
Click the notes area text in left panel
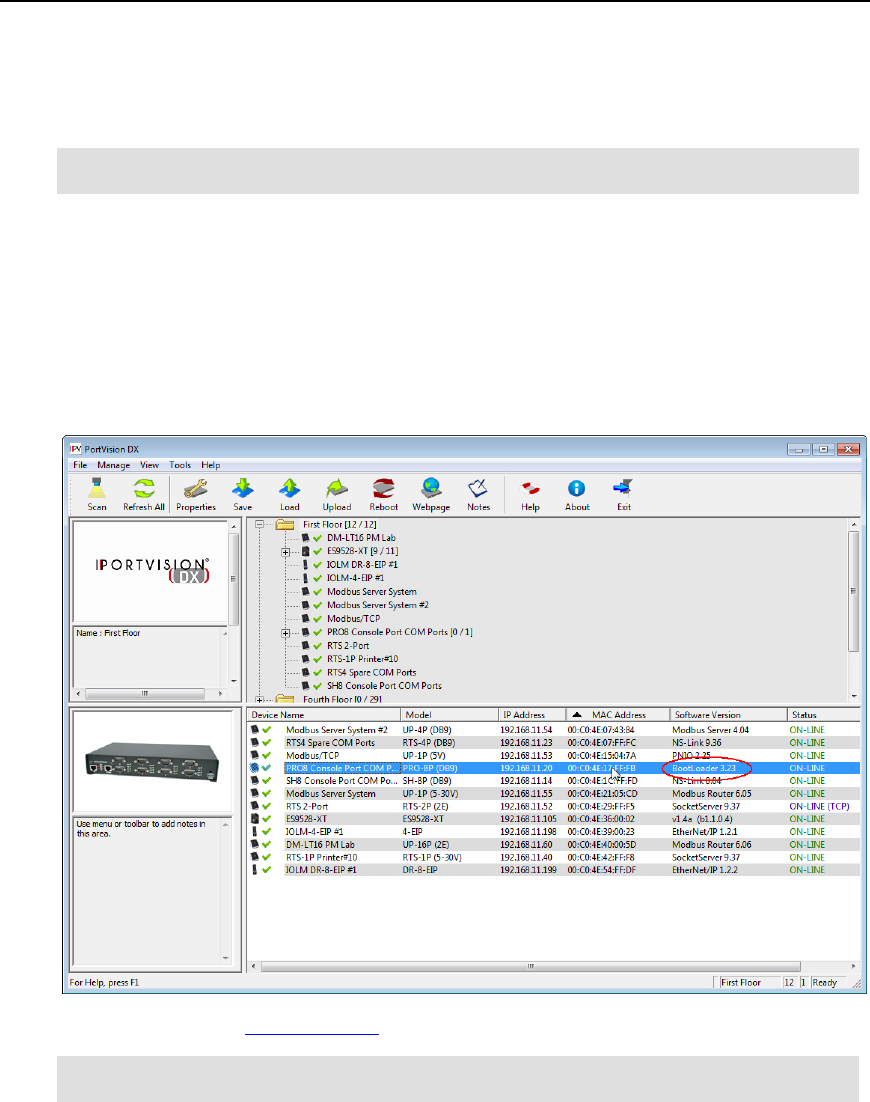coord(141,829)
